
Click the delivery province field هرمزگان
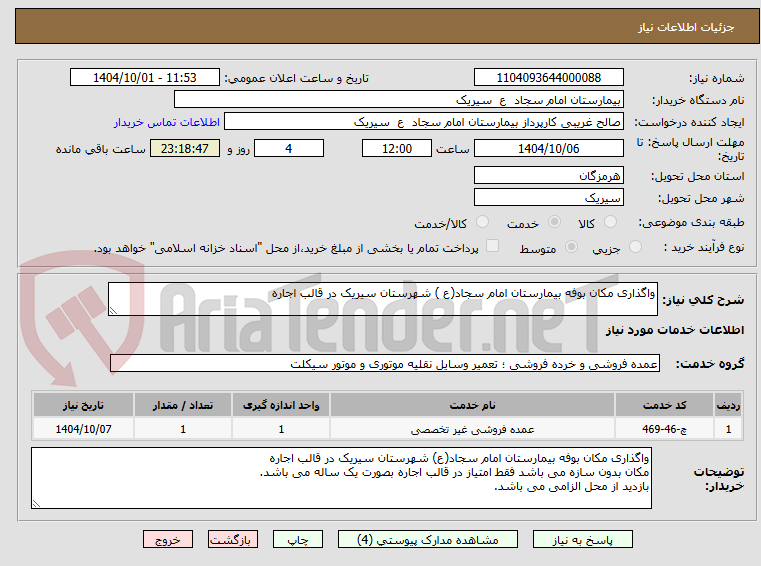pos(548,175)
